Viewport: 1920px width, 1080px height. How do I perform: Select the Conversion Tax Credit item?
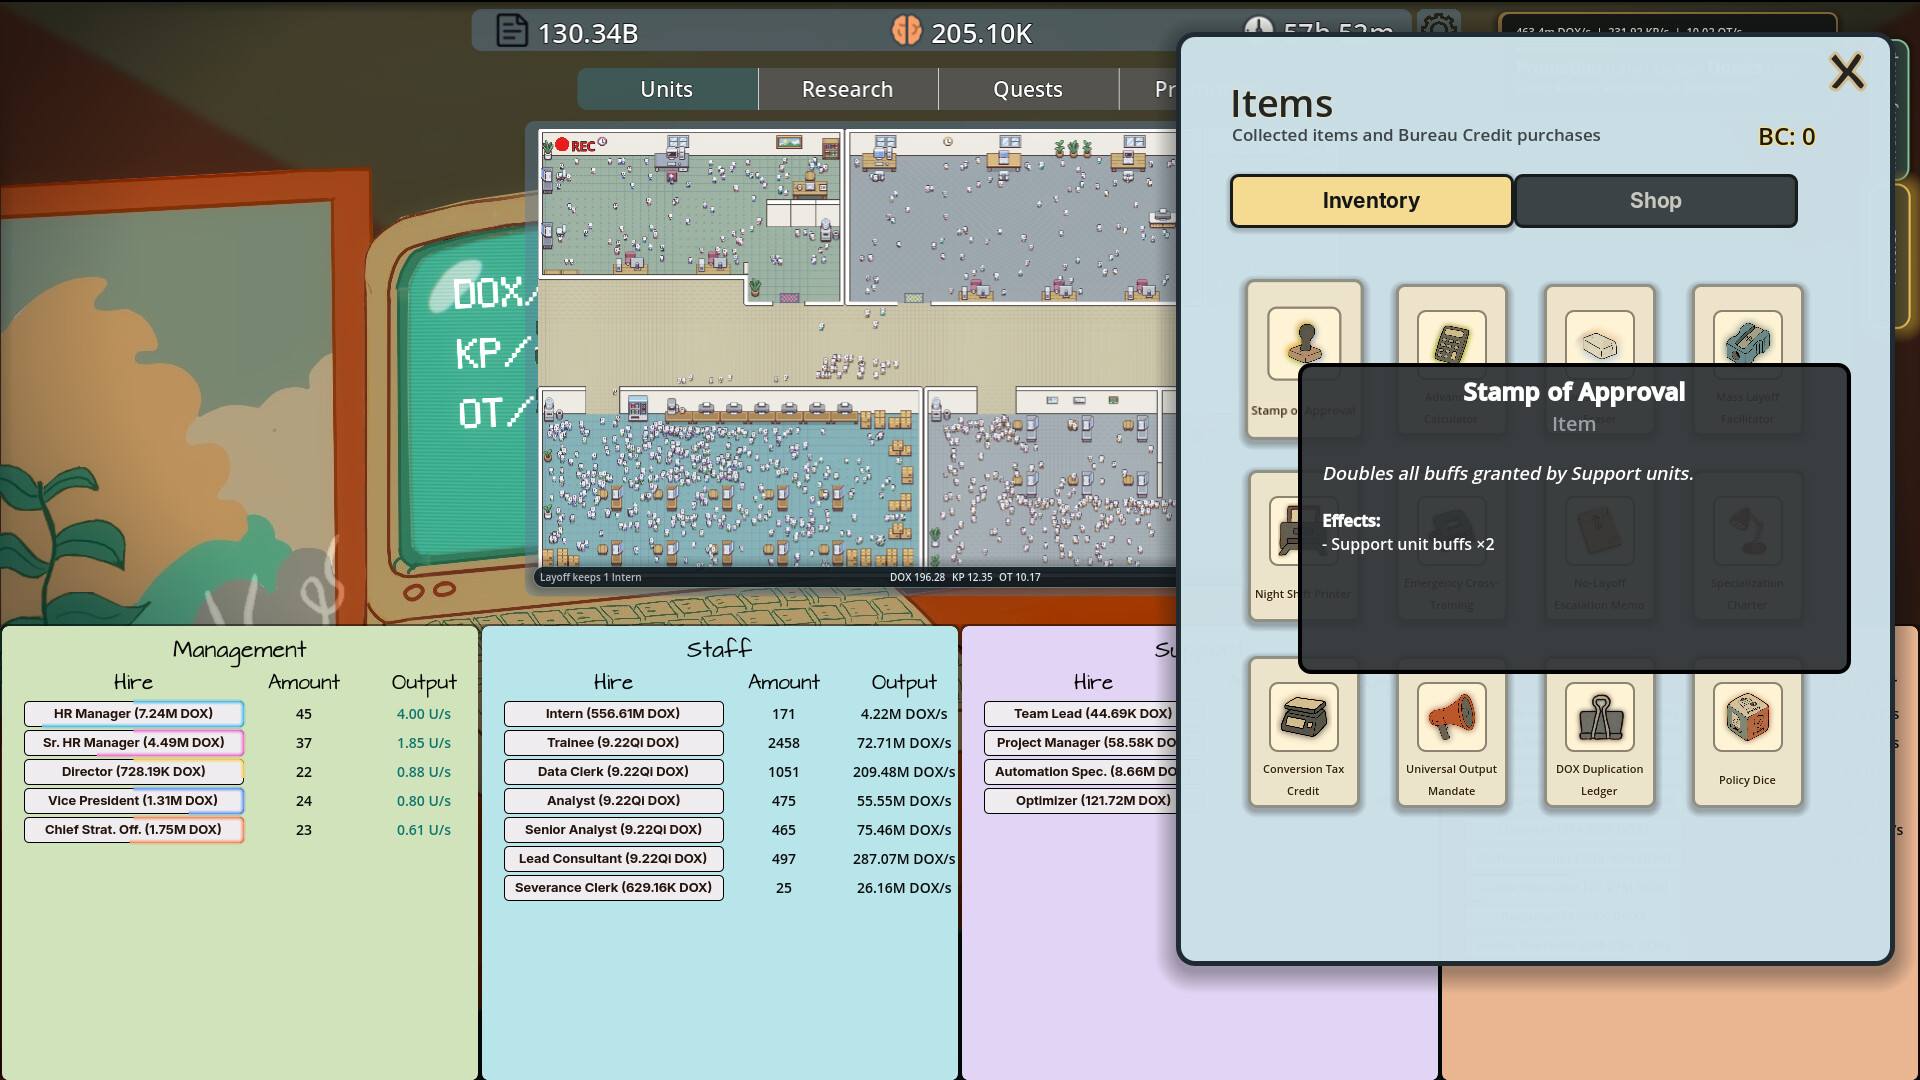(1303, 732)
